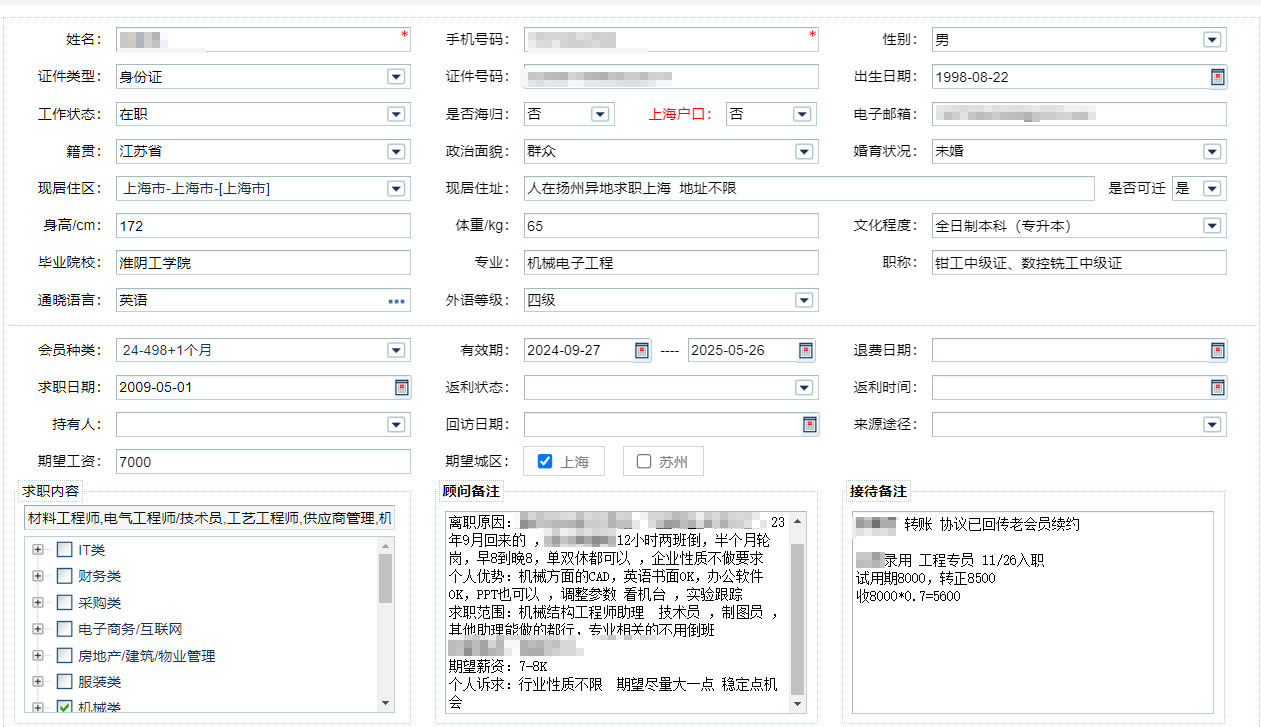Open the 是否可迁 dropdown

coord(1212,189)
